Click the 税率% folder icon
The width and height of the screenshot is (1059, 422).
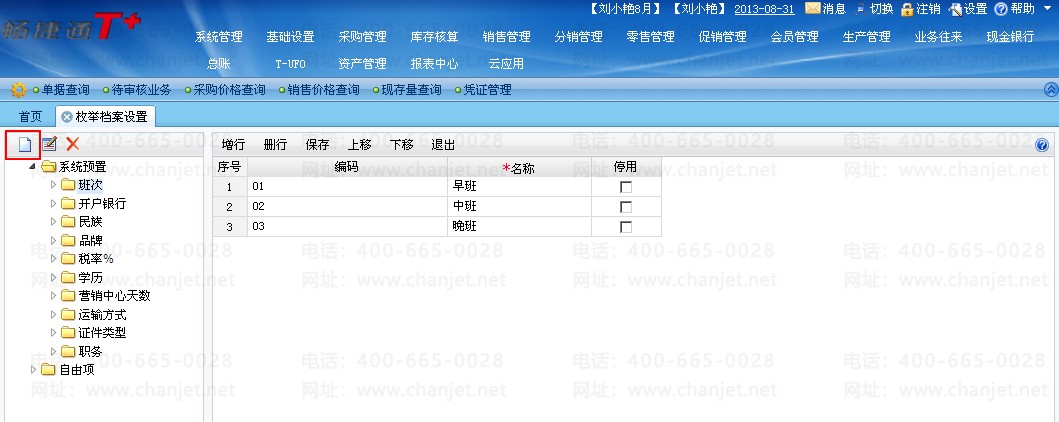[x=68, y=259]
